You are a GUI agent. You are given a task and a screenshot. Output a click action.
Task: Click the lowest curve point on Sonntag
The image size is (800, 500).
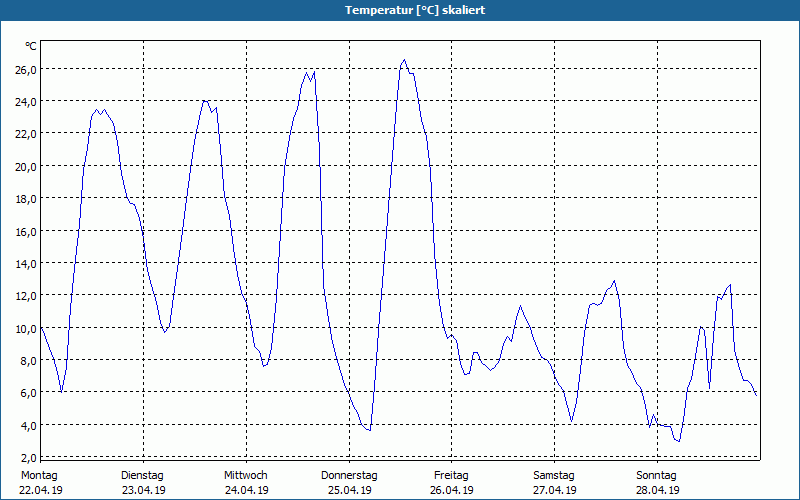(679, 441)
